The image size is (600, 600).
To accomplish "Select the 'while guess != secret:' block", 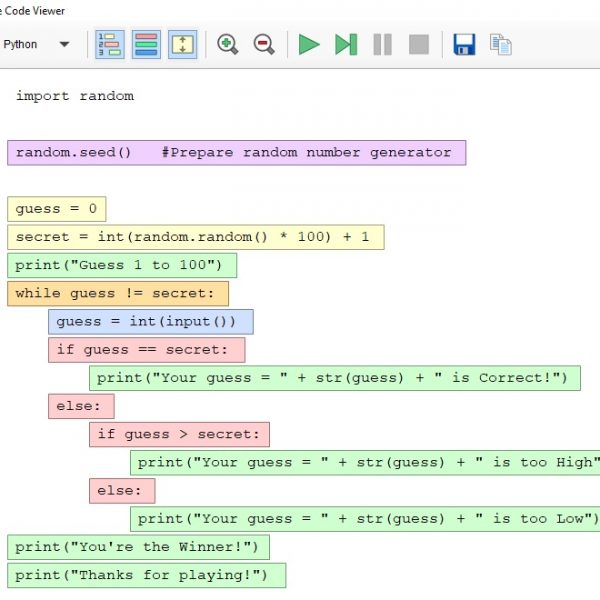I will click(118, 293).
